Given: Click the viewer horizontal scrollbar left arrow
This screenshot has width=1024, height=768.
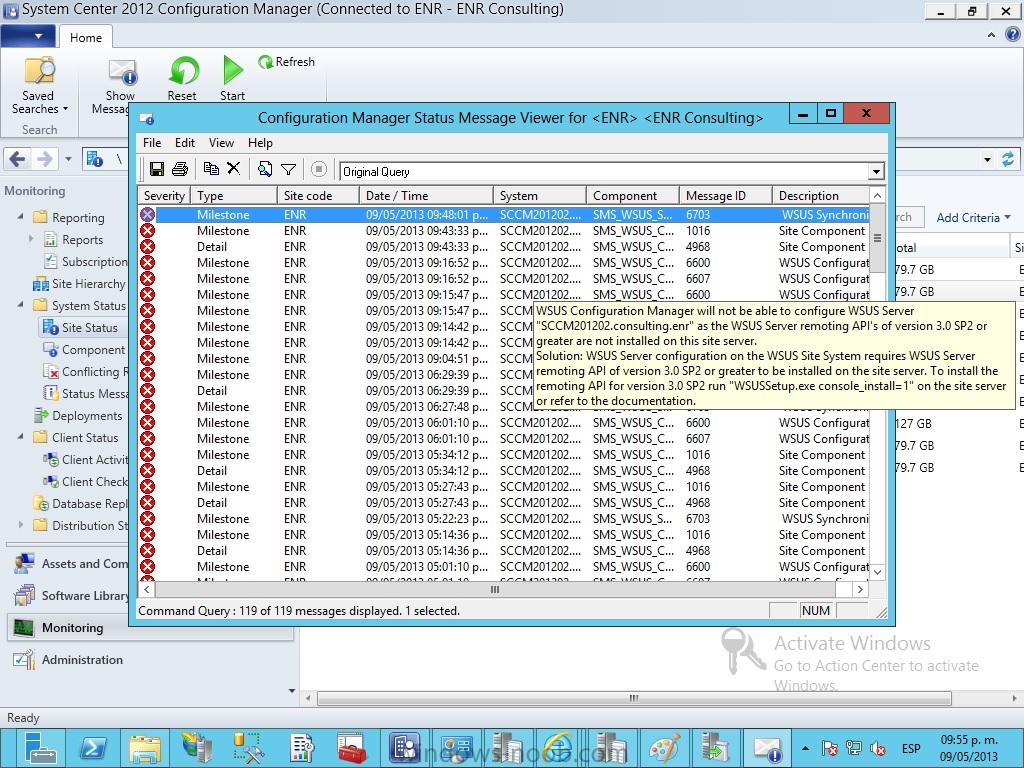Looking at the screenshot, I should tap(147, 589).
